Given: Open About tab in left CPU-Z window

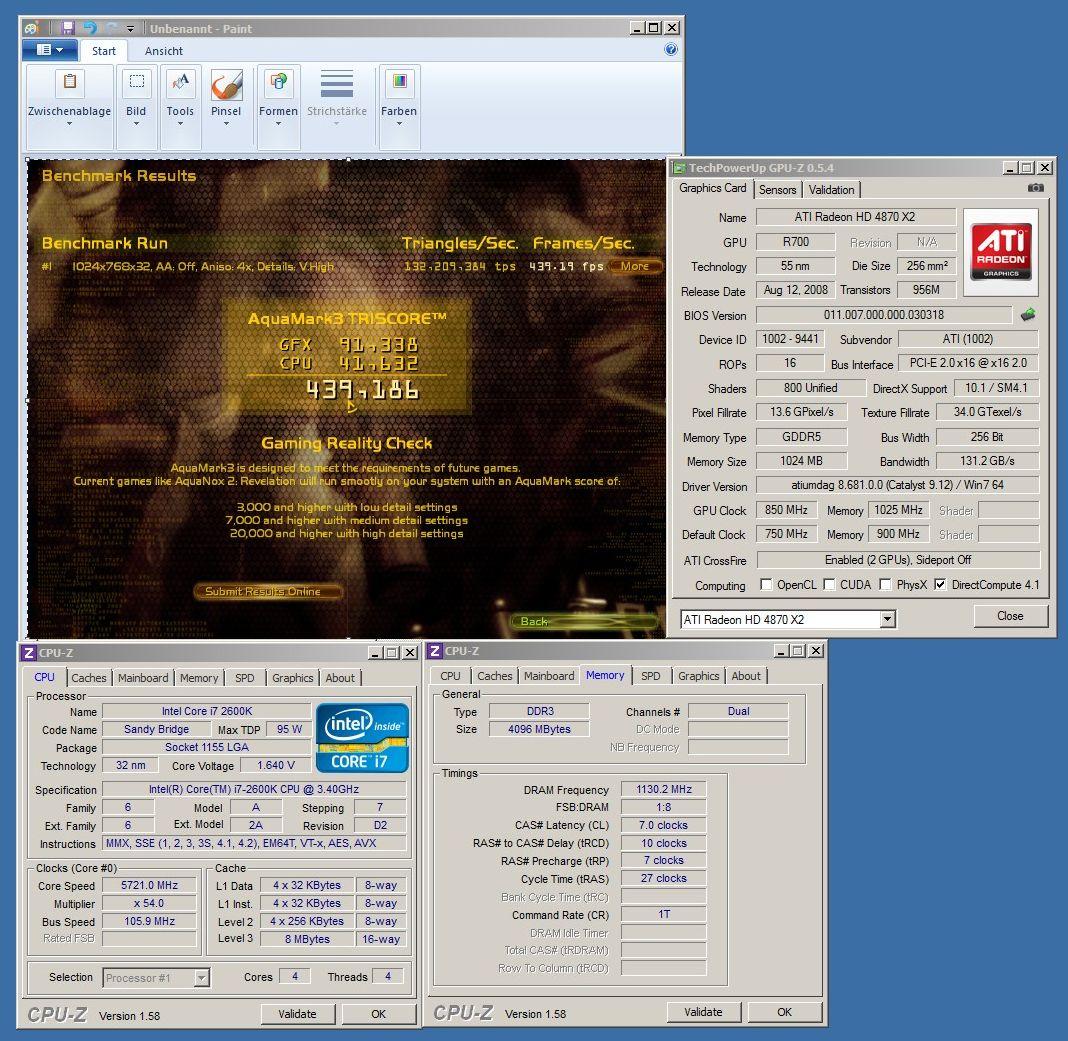Looking at the screenshot, I should (x=340, y=678).
